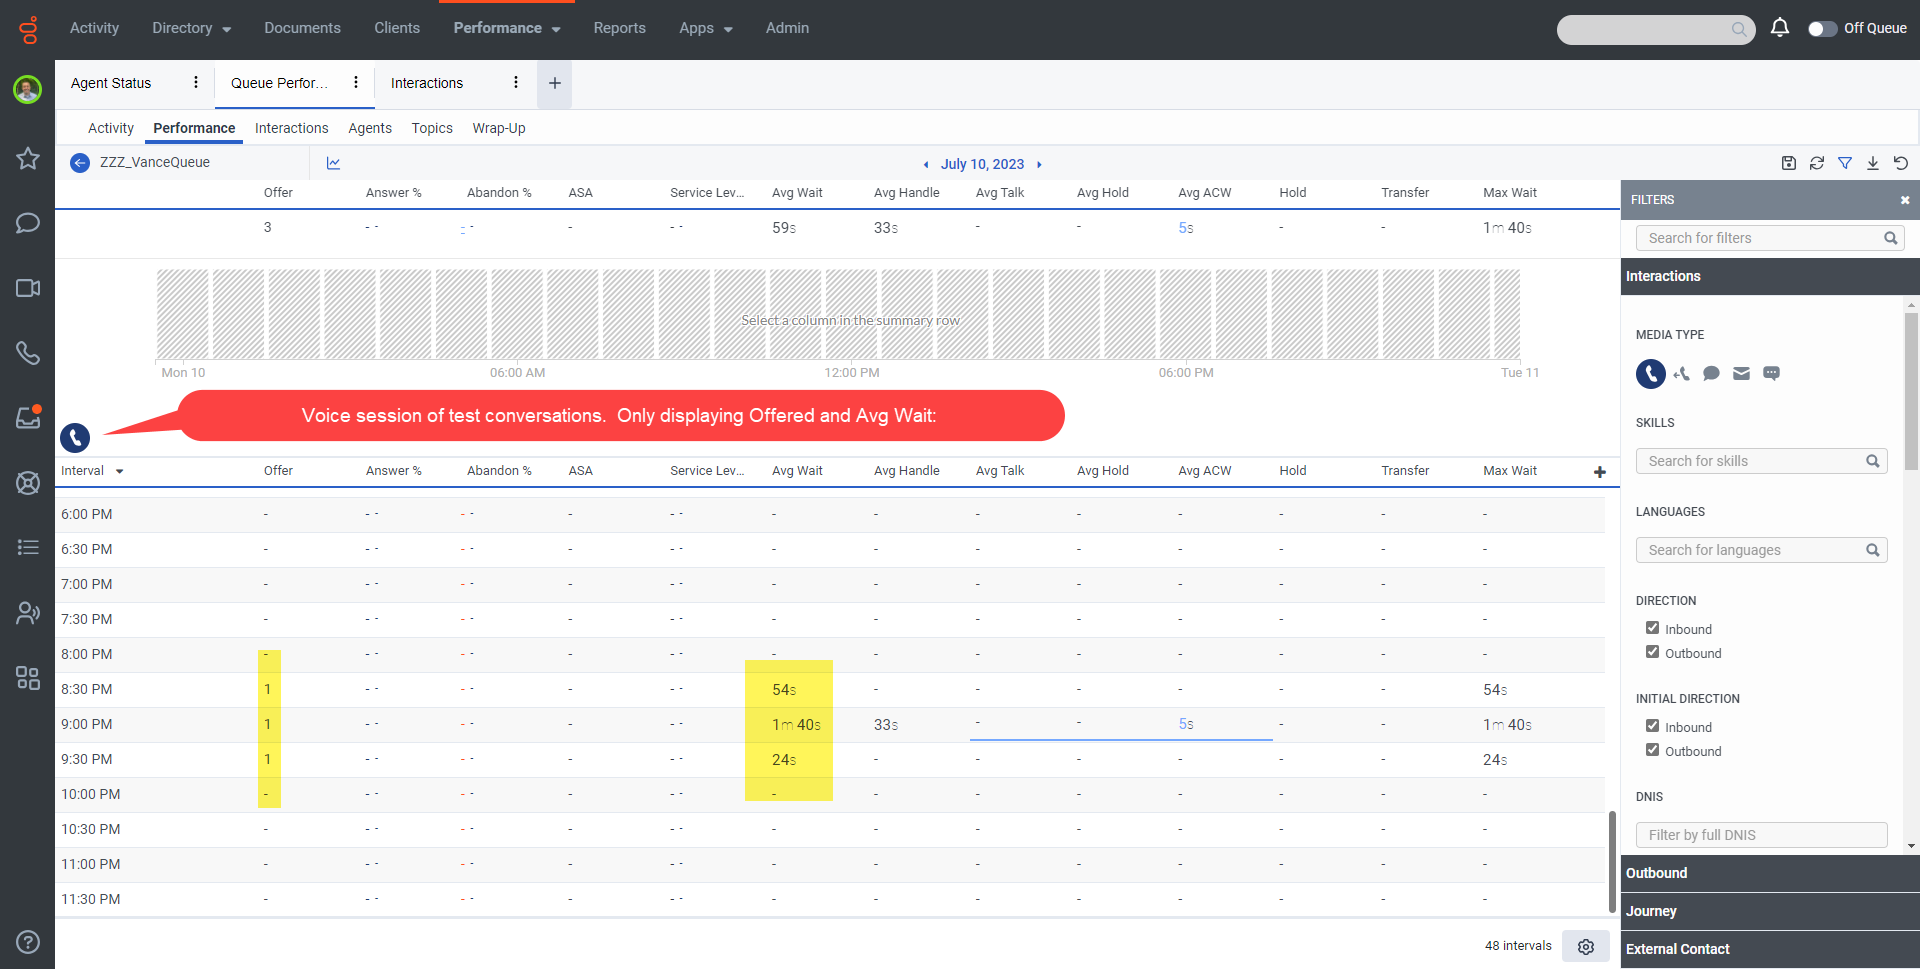The width and height of the screenshot is (1920, 969).
Task: Click the July 10, 2023 date link
Action: click(x=982, y=164)
